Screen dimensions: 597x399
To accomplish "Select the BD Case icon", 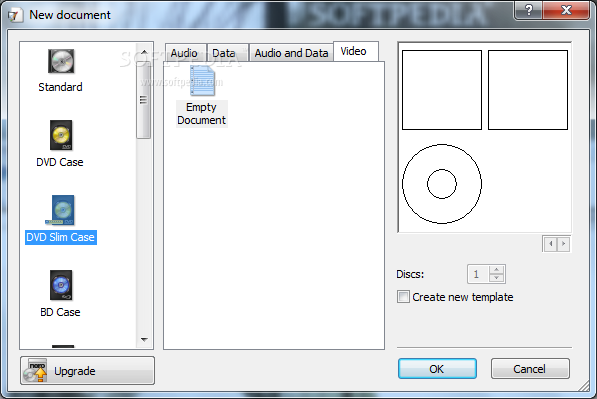I will pos(61,285).
